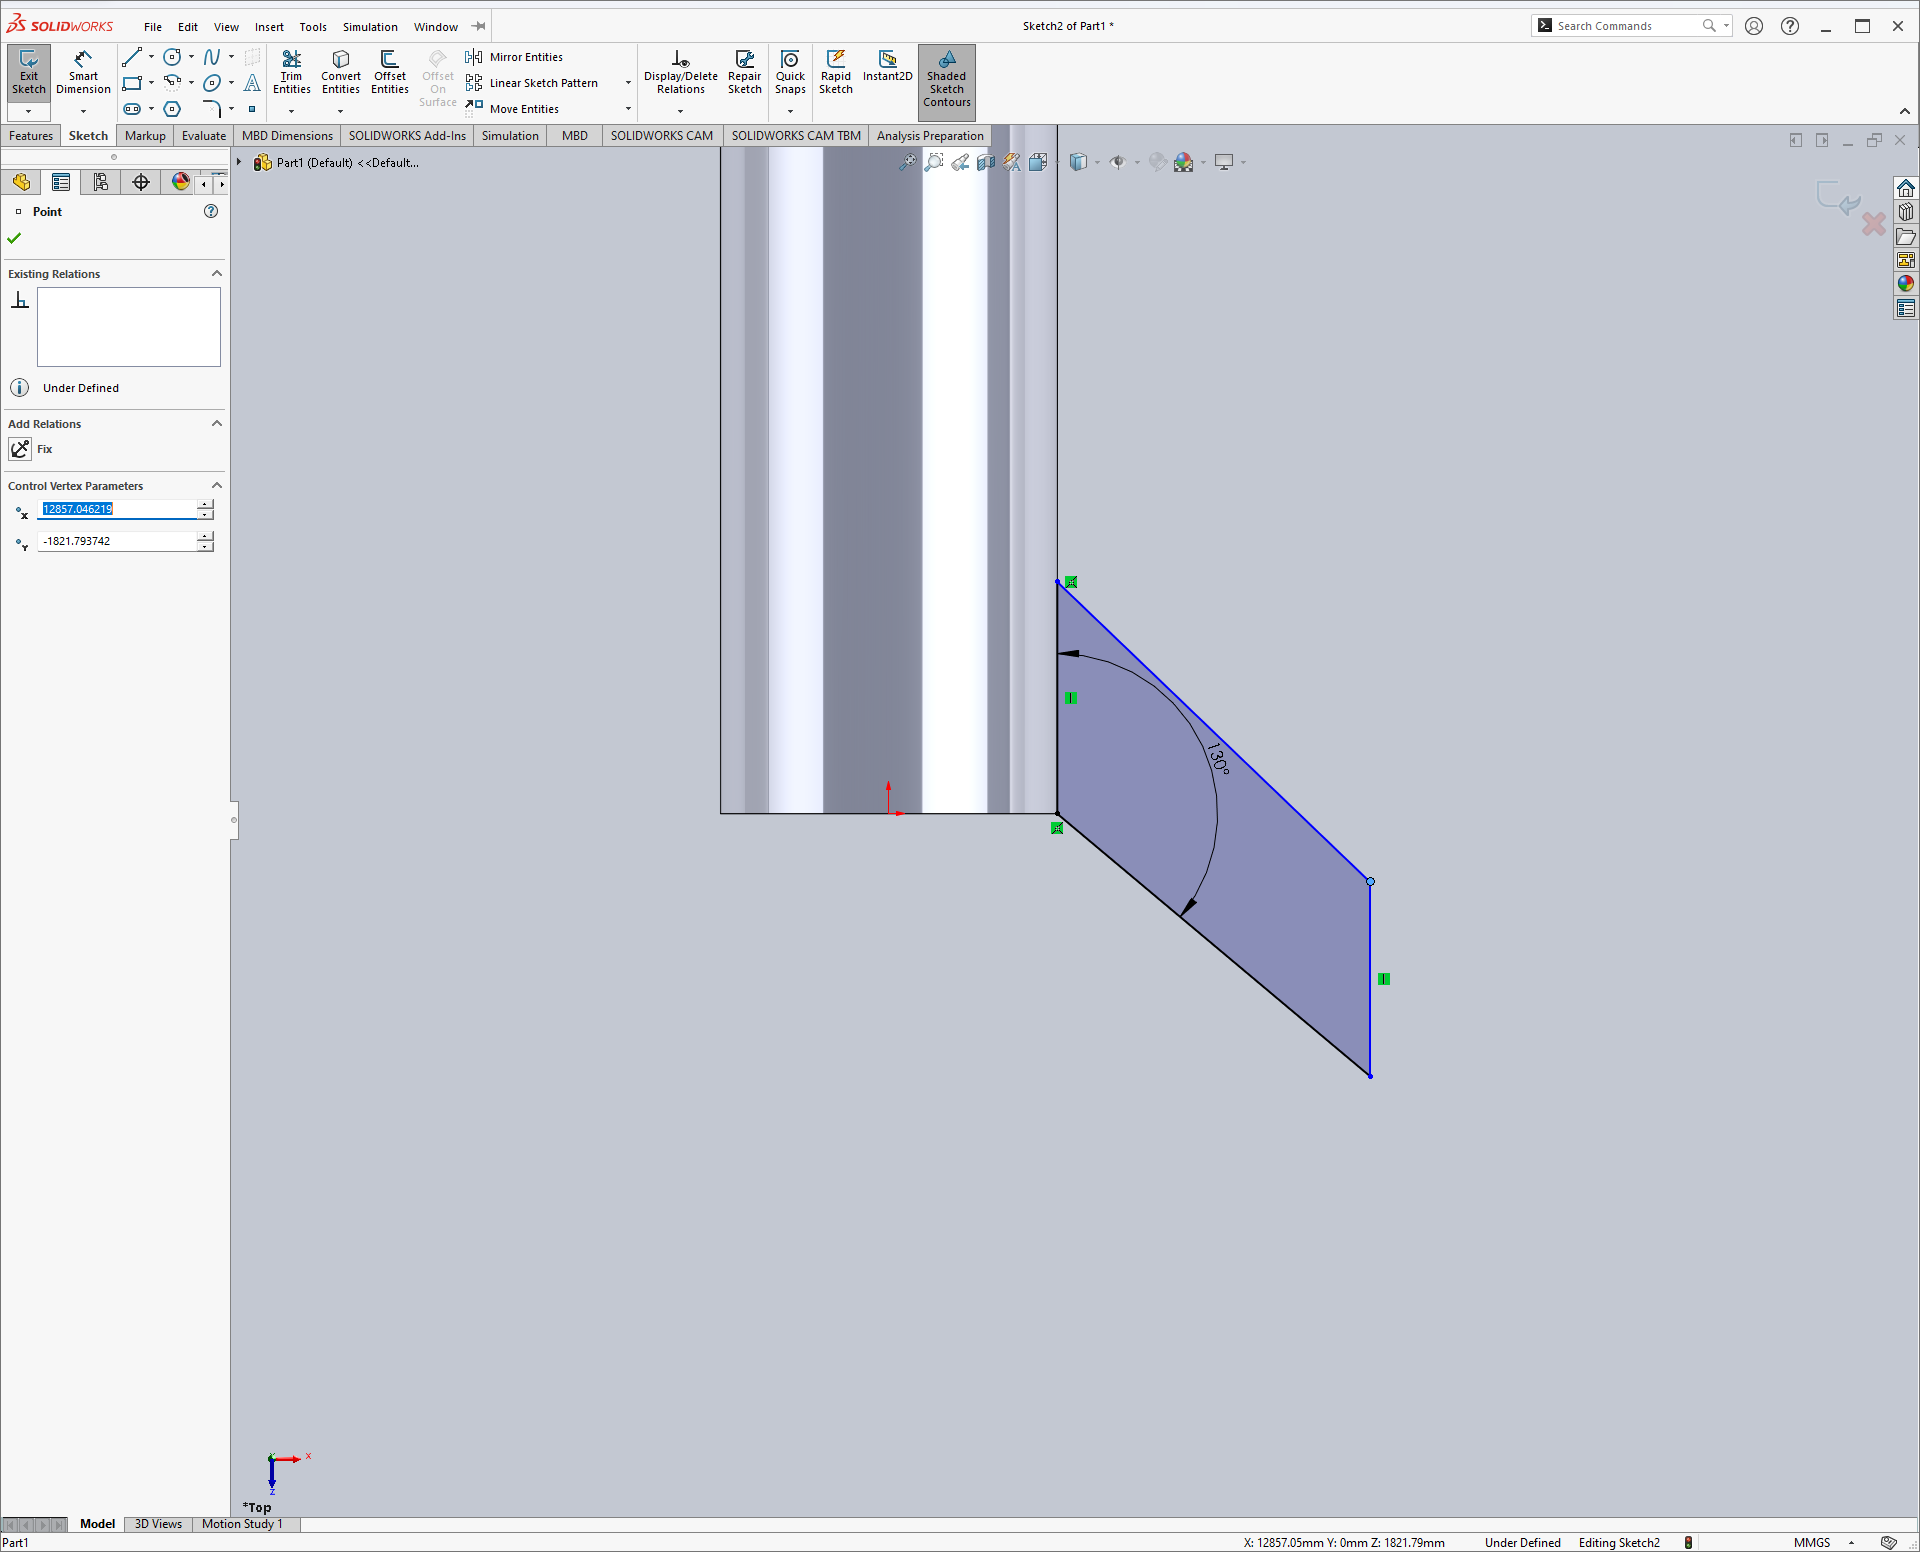
Task: Open MMGS unit system status
Action: click(x=1812, y=1542)
